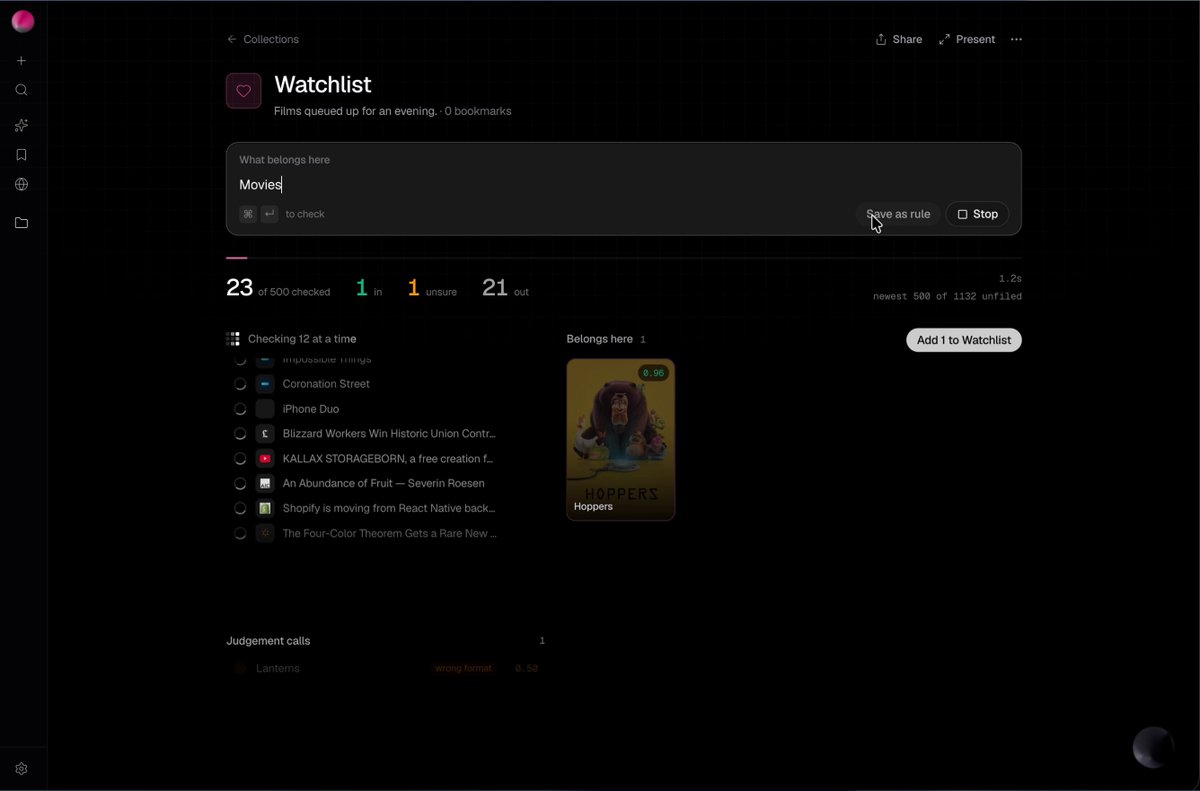Click Add 1 to Watchlist
The image size is (1200, 791).
click(x=964, y=340)
